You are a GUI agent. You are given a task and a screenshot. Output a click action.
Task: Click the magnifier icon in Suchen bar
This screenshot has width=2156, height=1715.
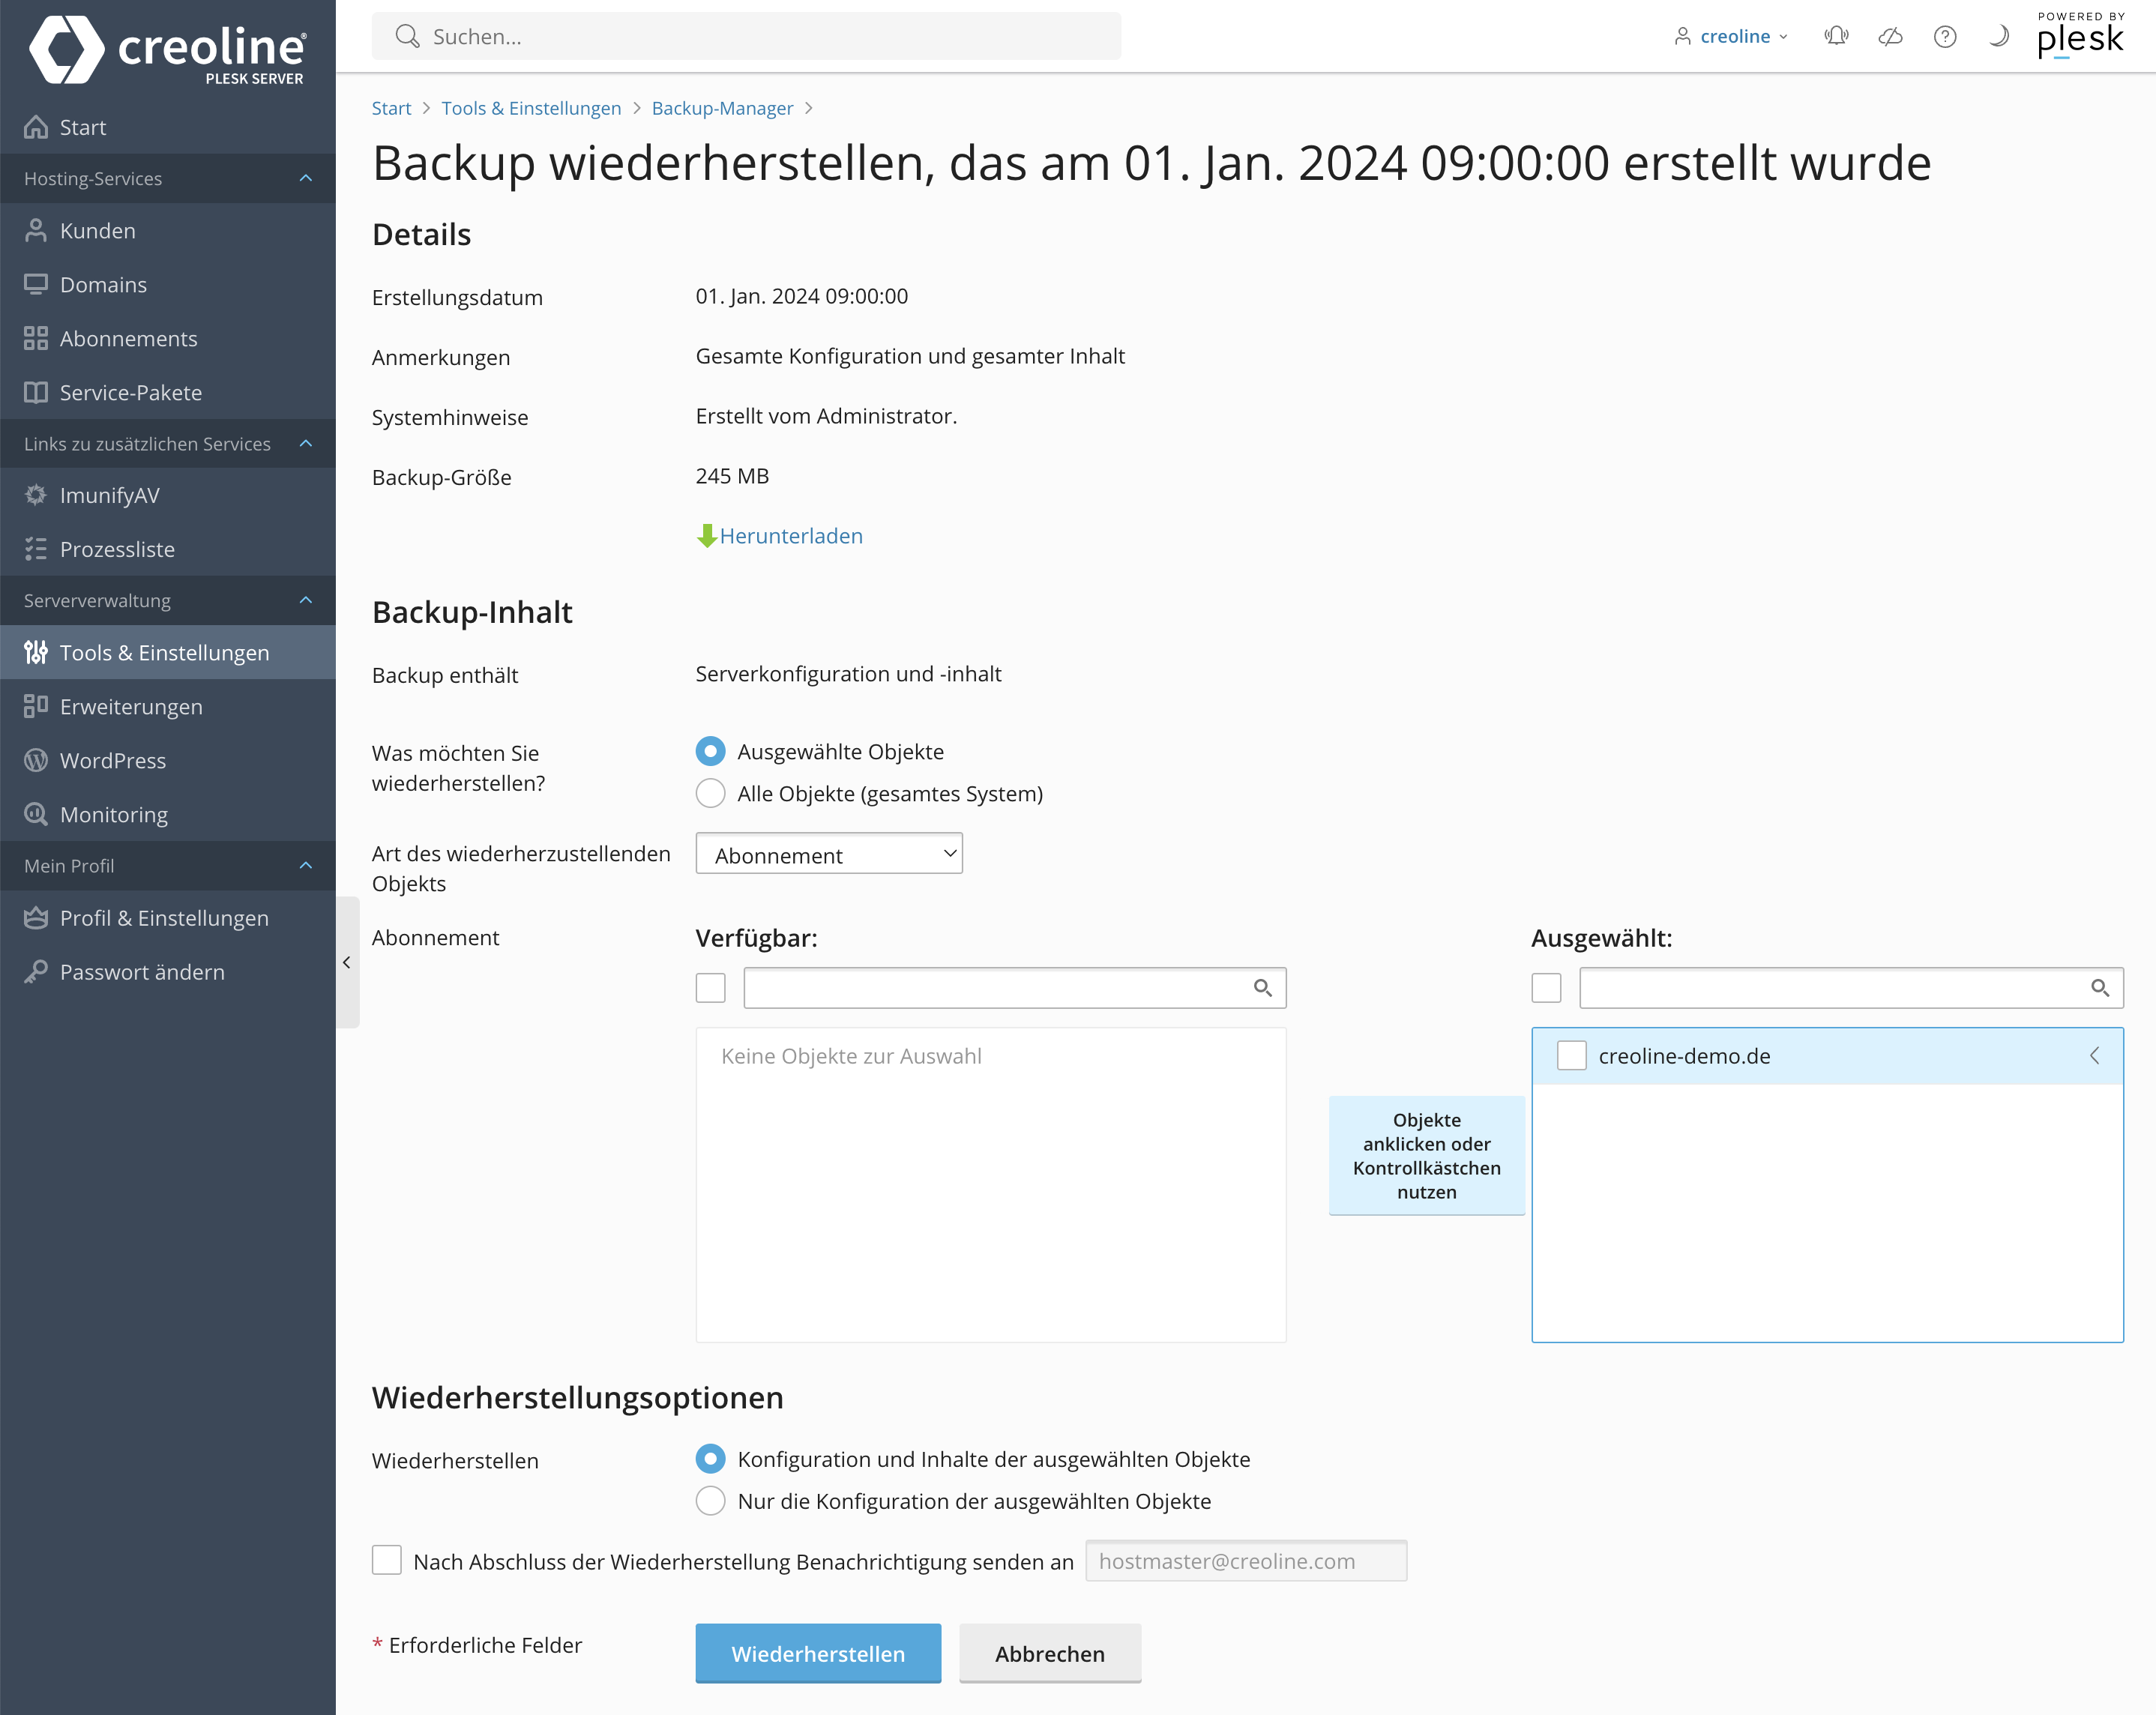pyautogui.click(x=407, y=37)
